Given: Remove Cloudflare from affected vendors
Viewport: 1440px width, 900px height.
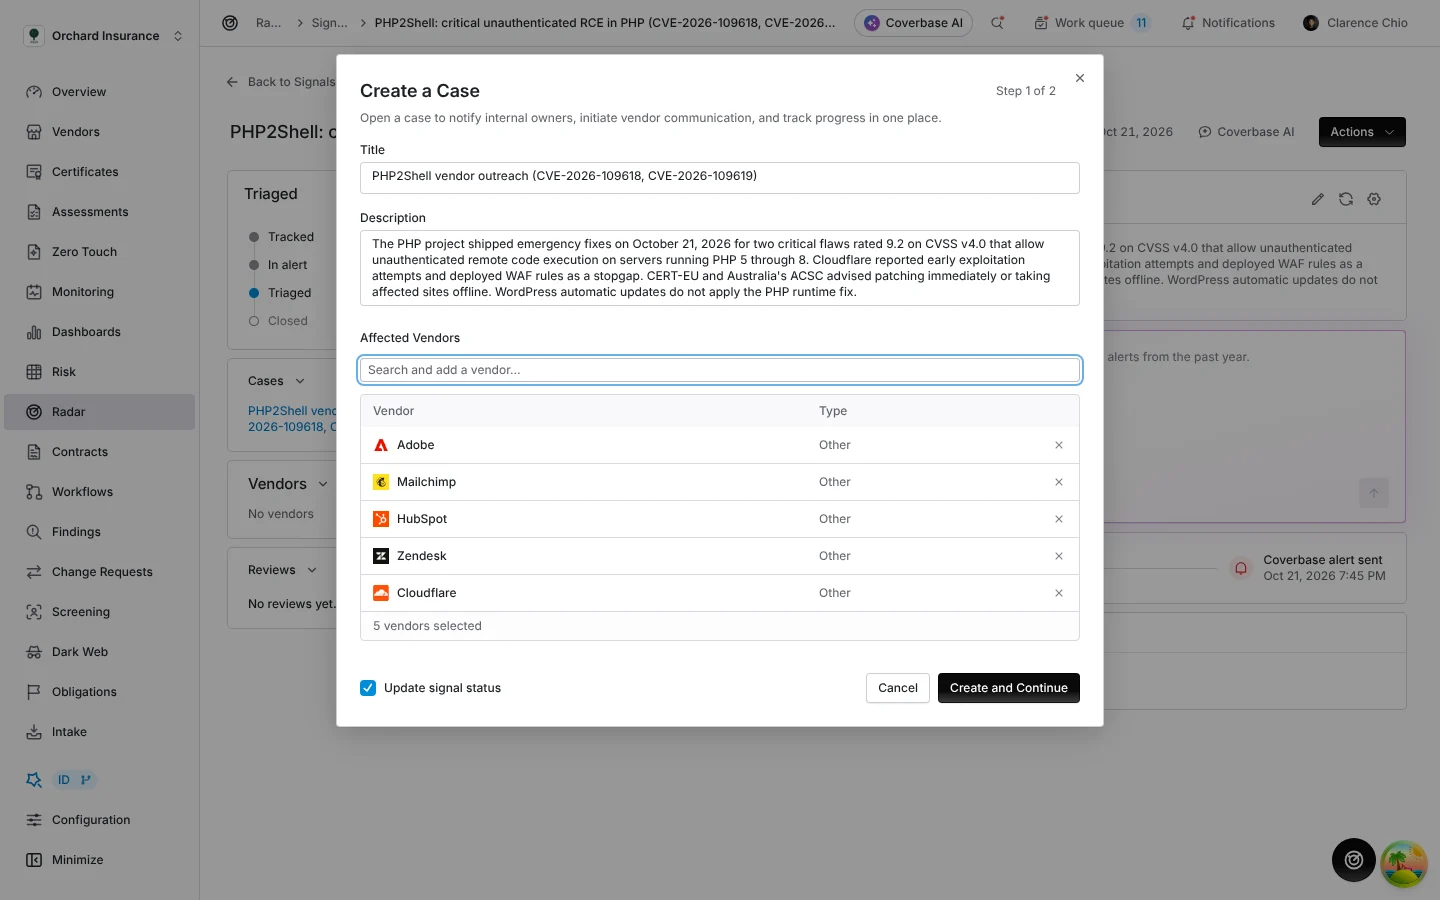Looking at the screenshot, I should click(1059, 593).
